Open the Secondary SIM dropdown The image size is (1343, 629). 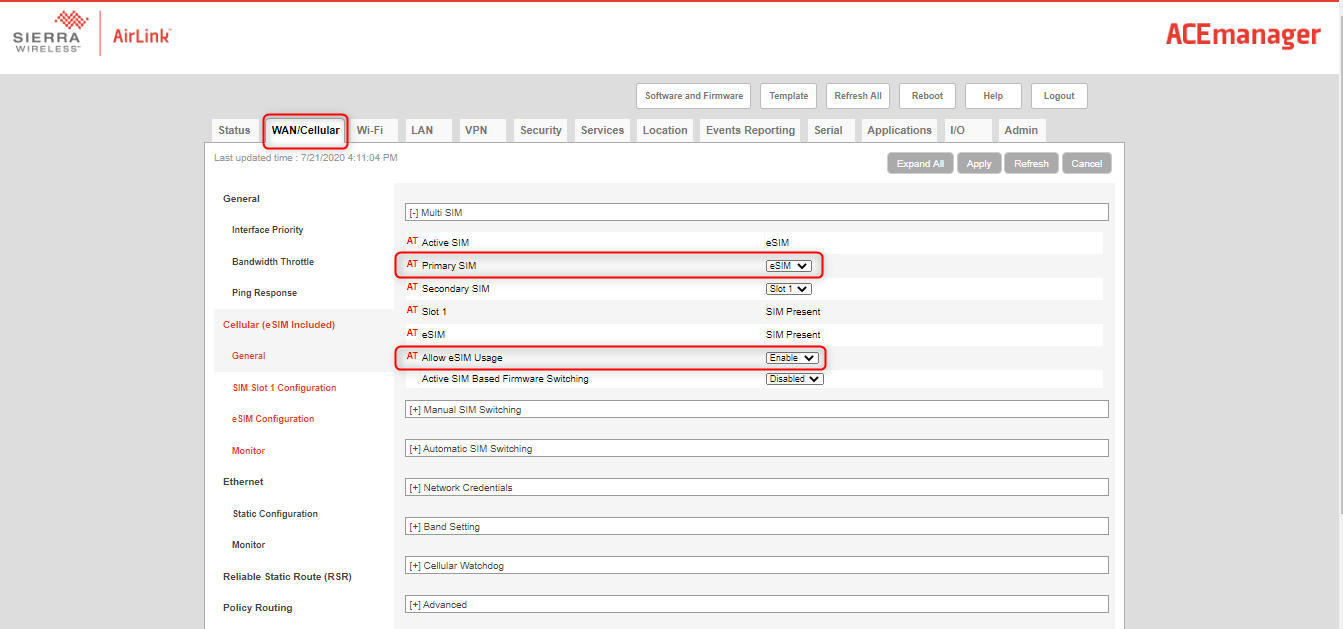[x=788, y=289]
